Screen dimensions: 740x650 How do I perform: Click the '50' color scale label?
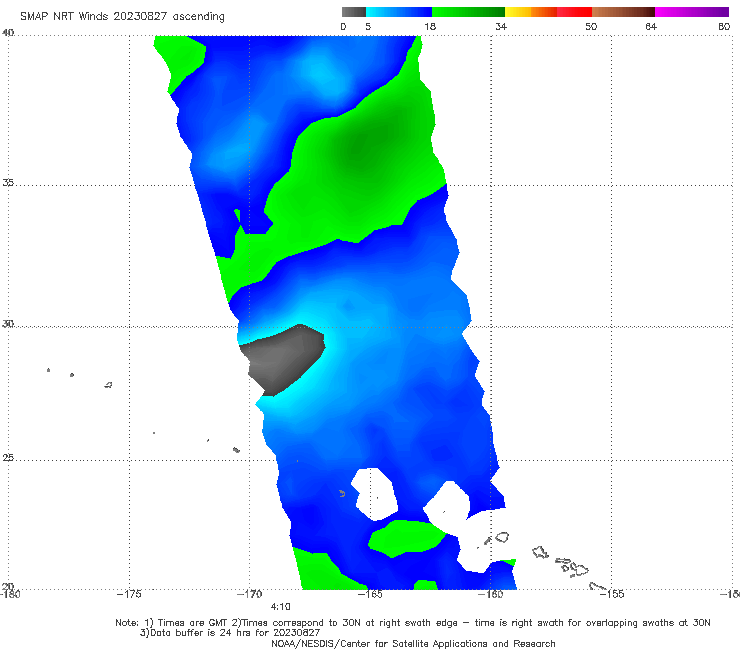click(591, 26)
